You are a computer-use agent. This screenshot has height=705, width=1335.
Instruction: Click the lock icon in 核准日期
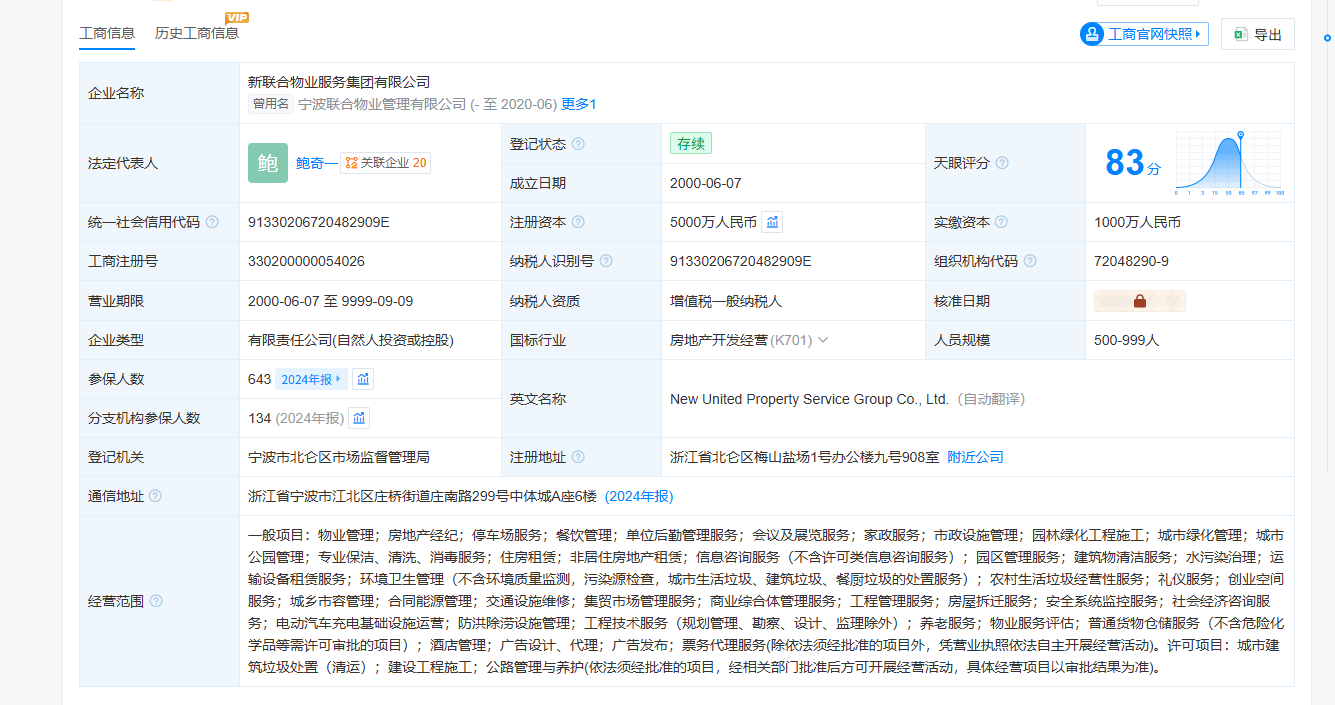coord(1139,301)
